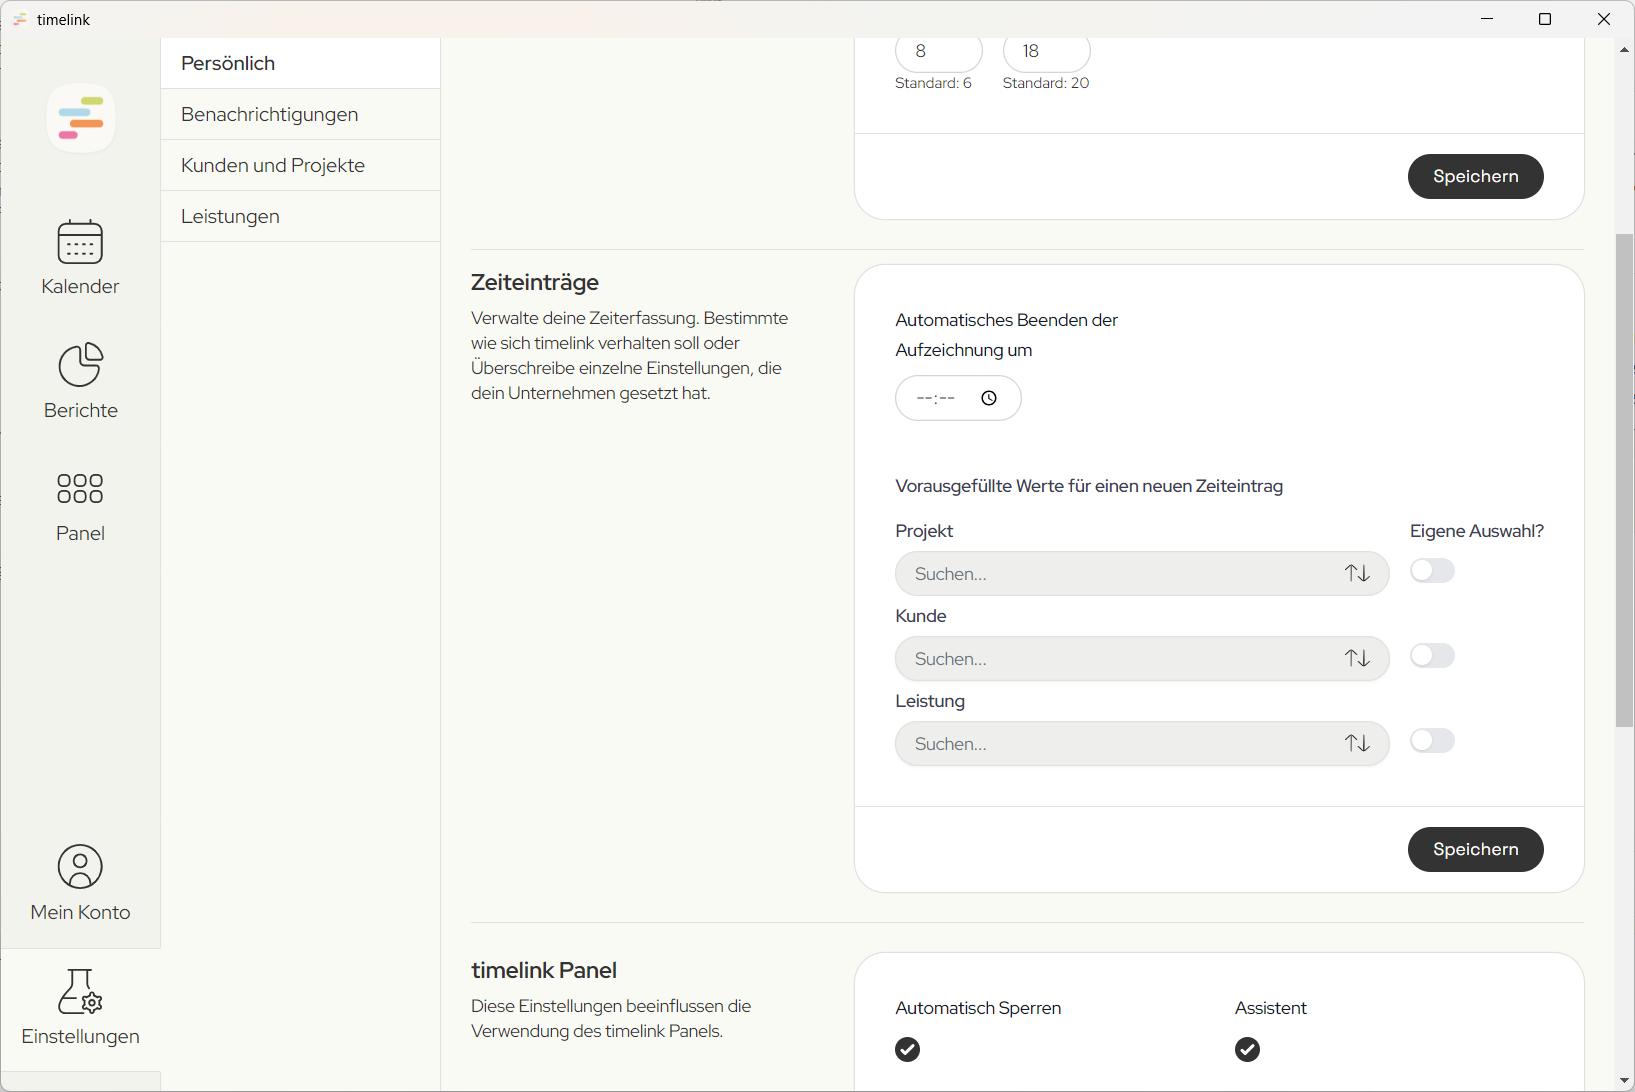
Task: Select Kunden und Projekte tab
Action: (x=300, y=165)
